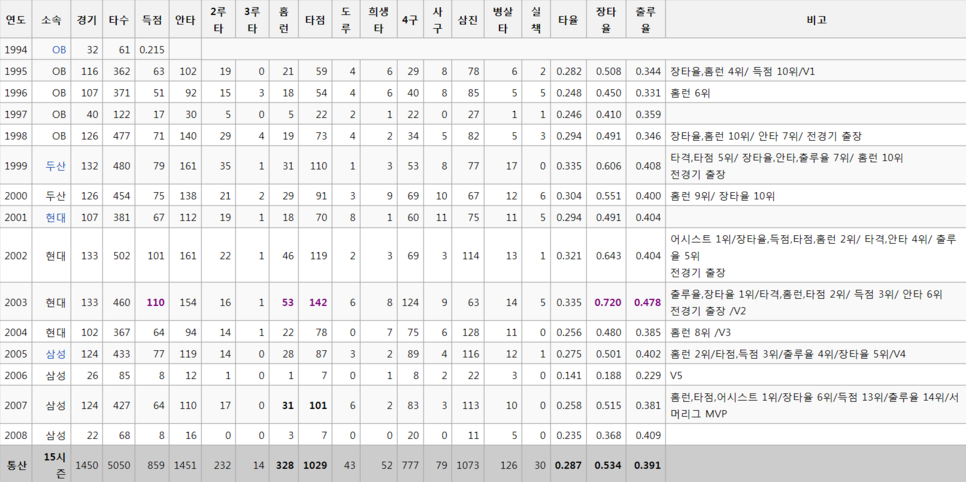The width and height of the screenshot is (966, 482).
Task: Select the 출루율 column header
Action: [645, 20]
